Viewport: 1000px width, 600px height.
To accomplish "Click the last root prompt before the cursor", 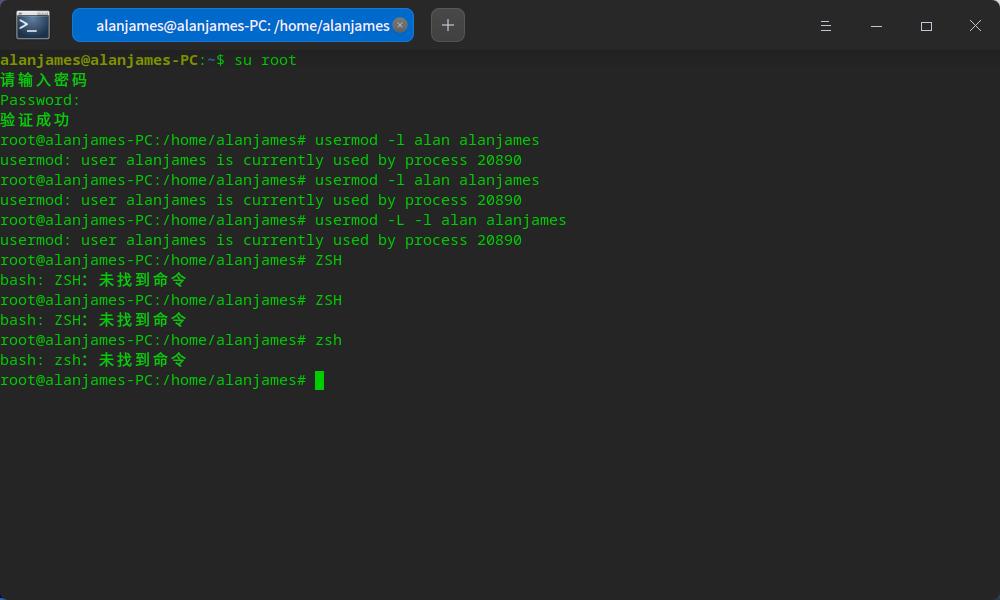I will pyautogui.click(x=153, y=380).
